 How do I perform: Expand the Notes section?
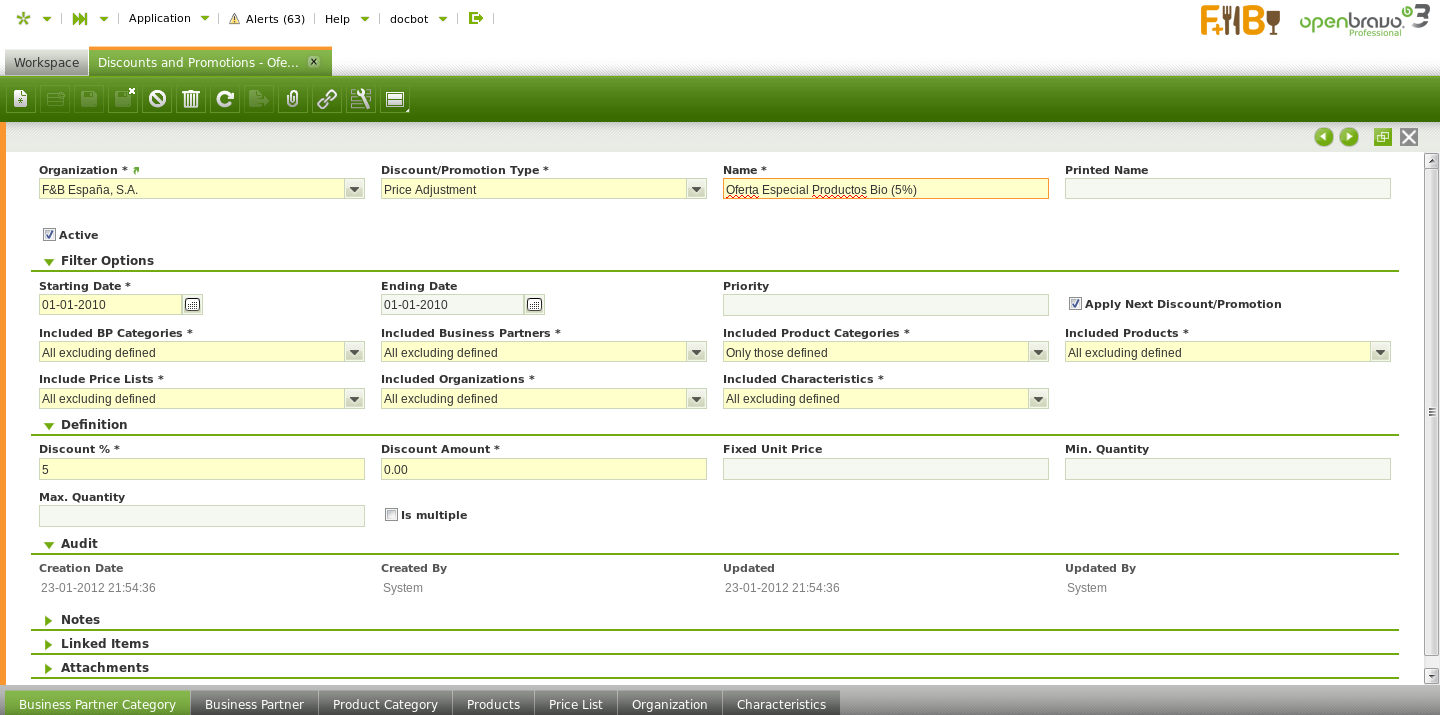[x=80, y=620]
